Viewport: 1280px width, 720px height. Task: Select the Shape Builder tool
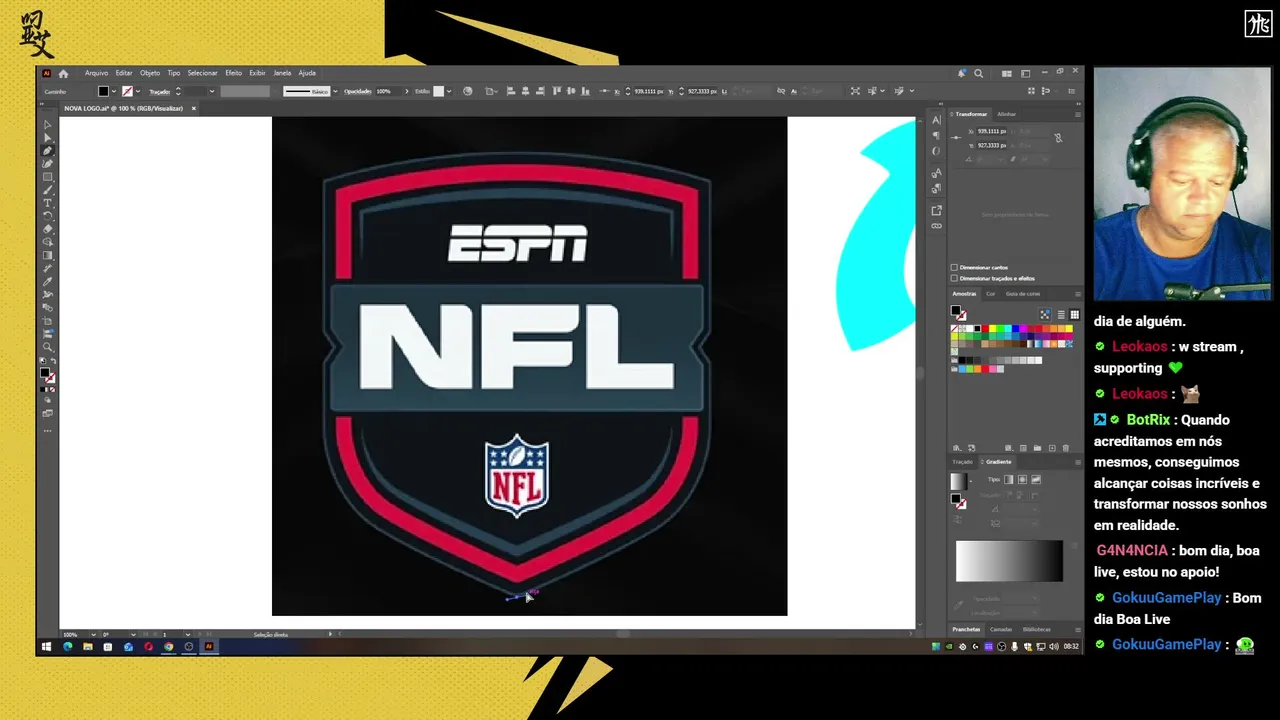tap(47, 241)
